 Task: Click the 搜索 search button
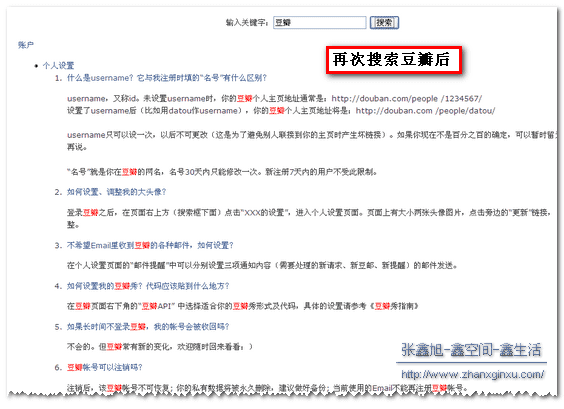(x=384, y=23)
